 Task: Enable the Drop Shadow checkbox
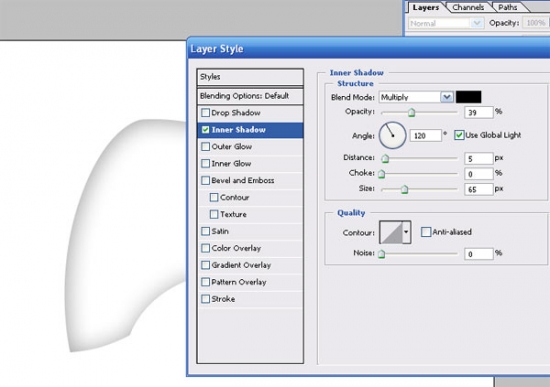(206, 113)
